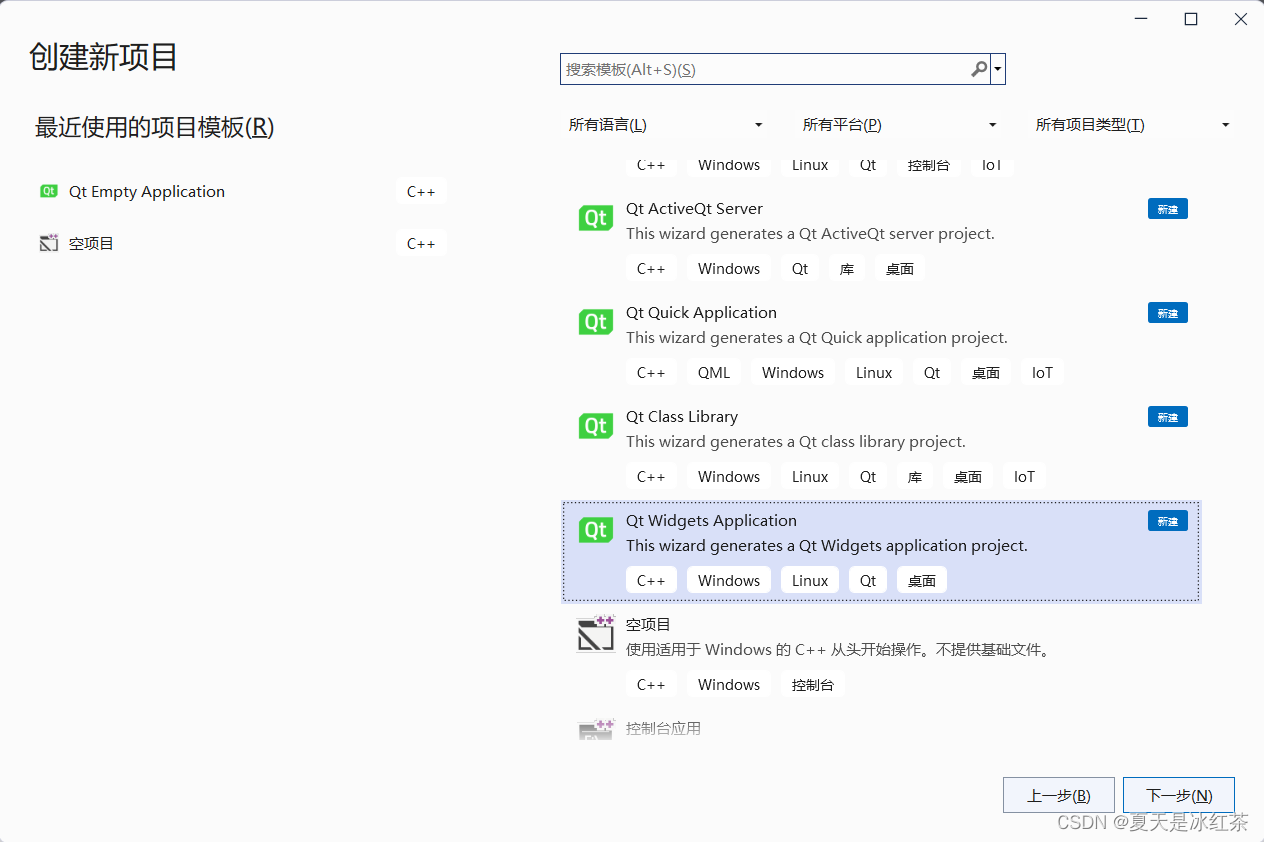Viewport: 1264px width, 842px height.
Task: Click Qt Widgets application project description text
Action: point(827,545)
